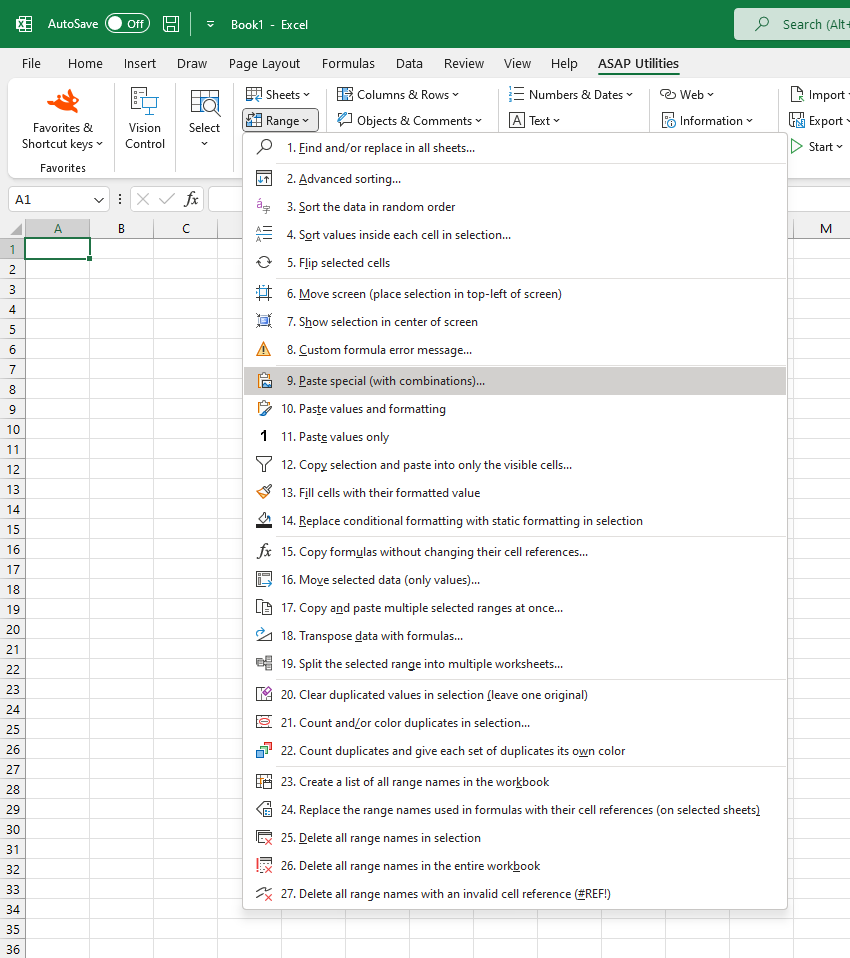The image size is (850, 958).
Task: Collapse the Range dropdown menu
Action: (x=280, y=120)
